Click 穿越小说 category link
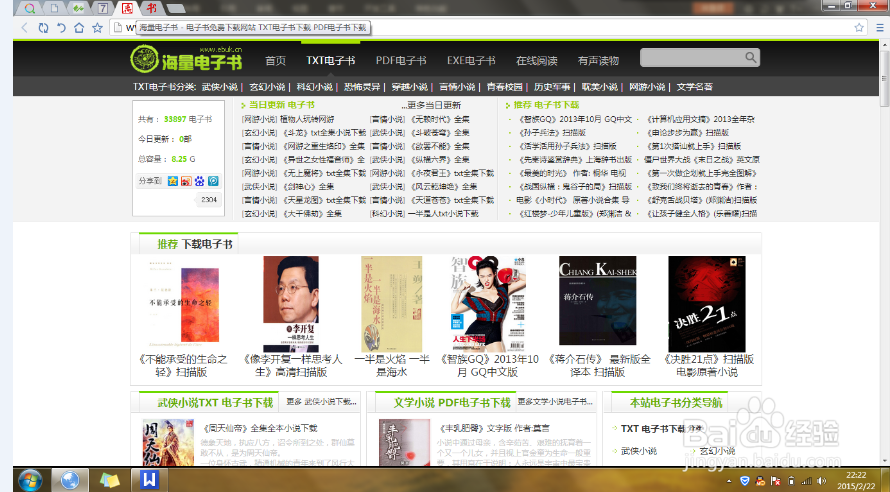This screenshot has height=492, width=890. click(409, 87)
